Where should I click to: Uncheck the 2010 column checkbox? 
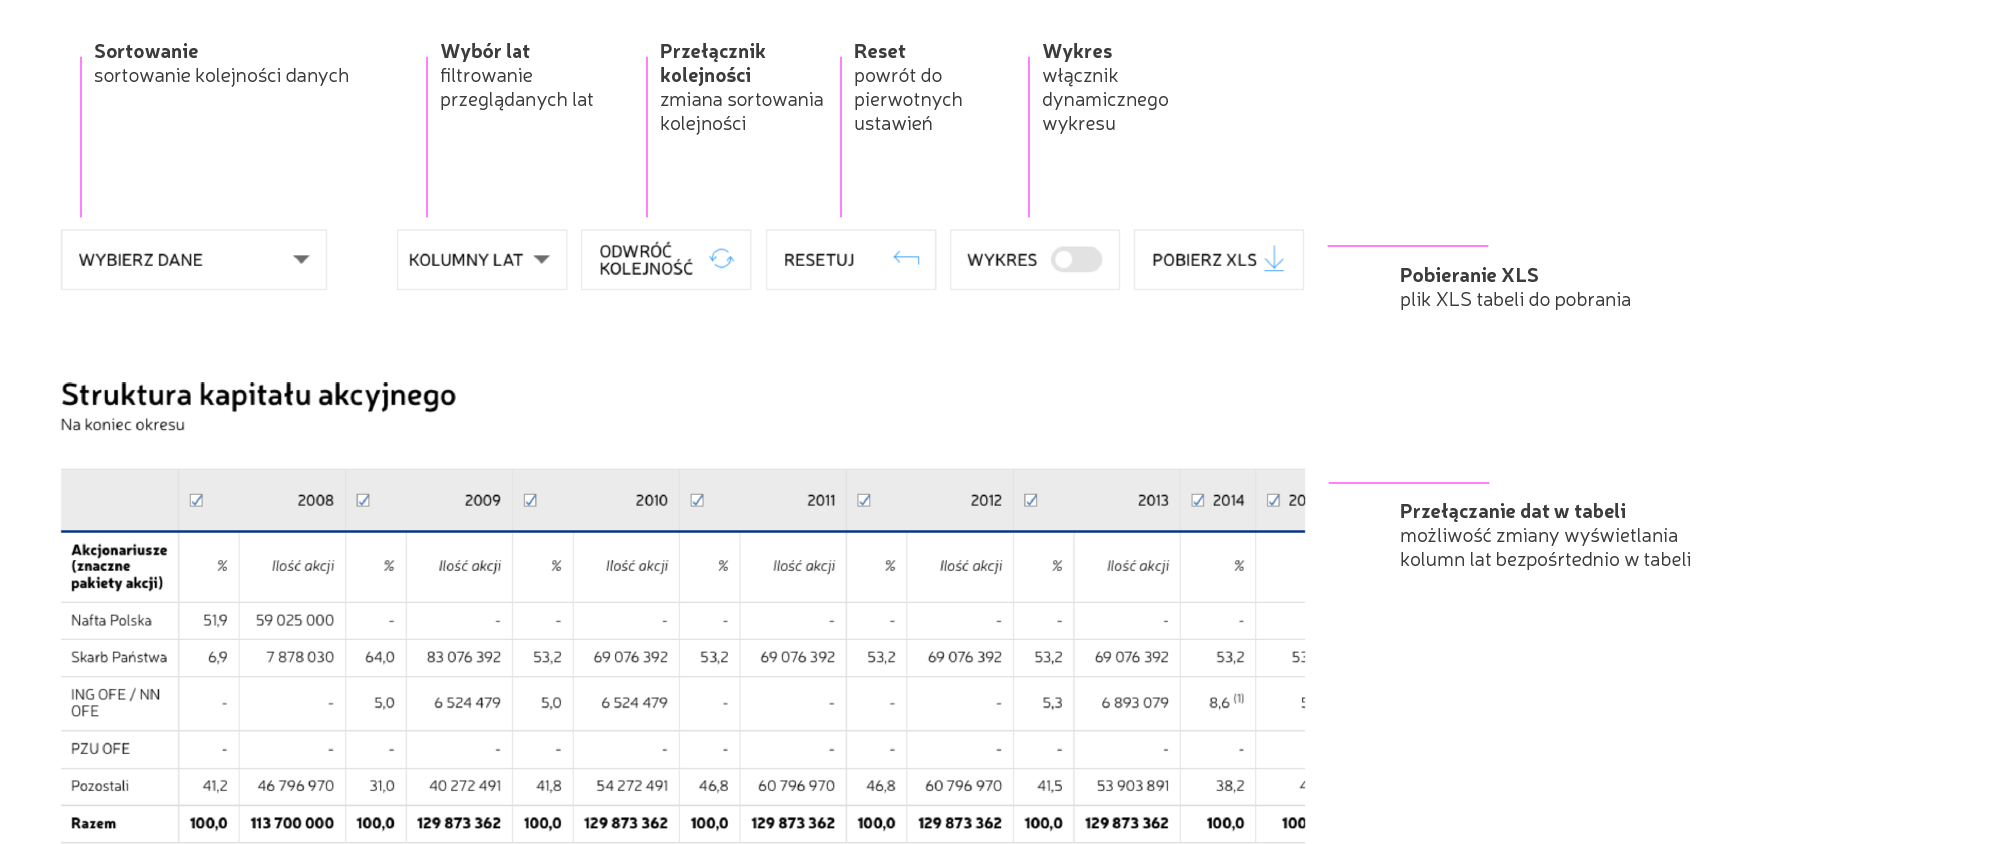coord(530,500)
